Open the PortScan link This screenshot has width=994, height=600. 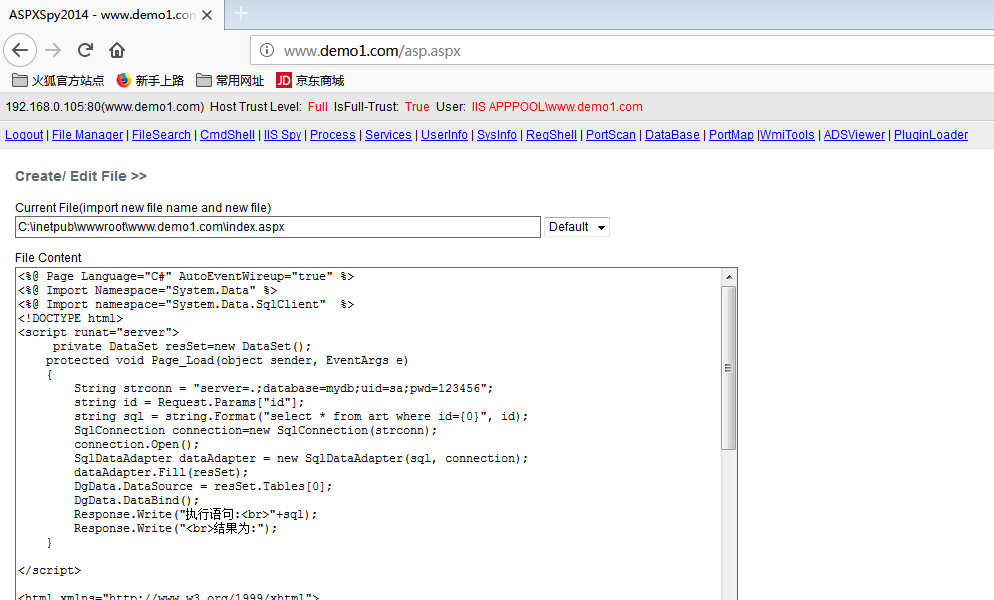coord(610,134)
